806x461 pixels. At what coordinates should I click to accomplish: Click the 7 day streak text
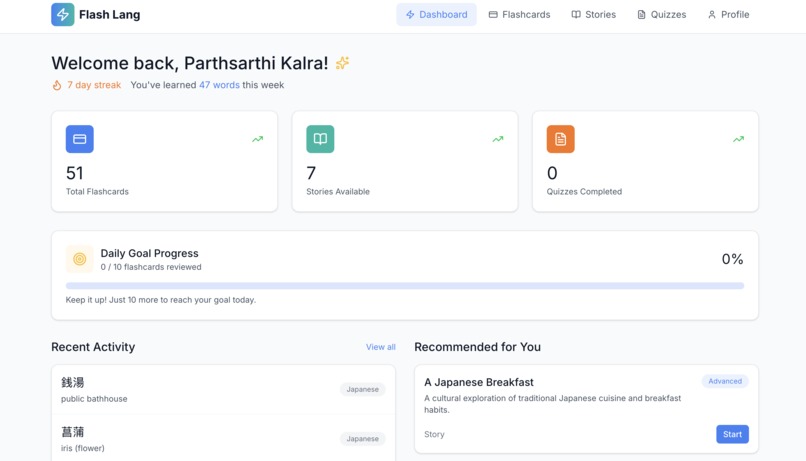point(94,85)
